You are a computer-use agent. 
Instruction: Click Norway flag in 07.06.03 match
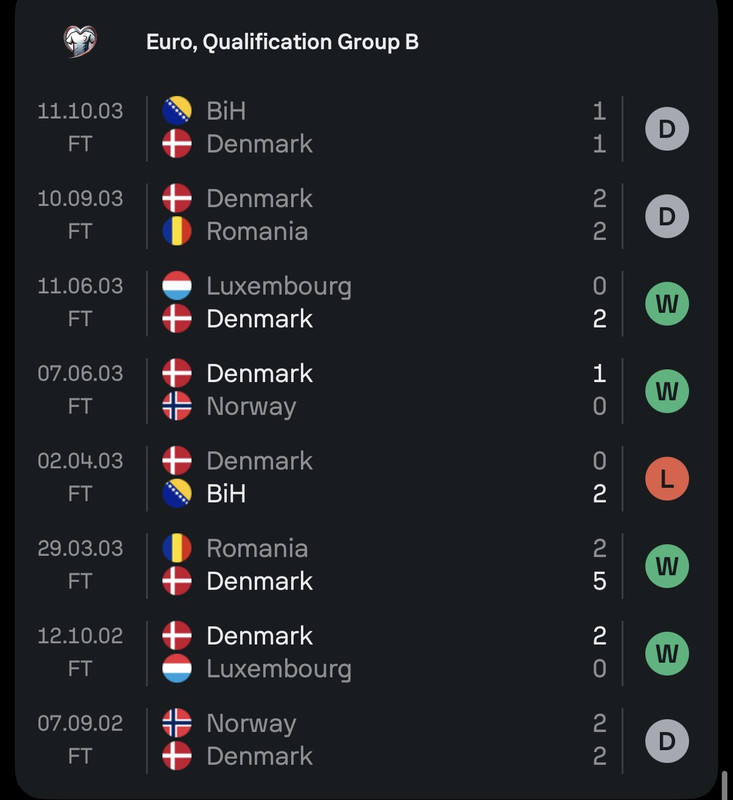(x=177, y=407)
